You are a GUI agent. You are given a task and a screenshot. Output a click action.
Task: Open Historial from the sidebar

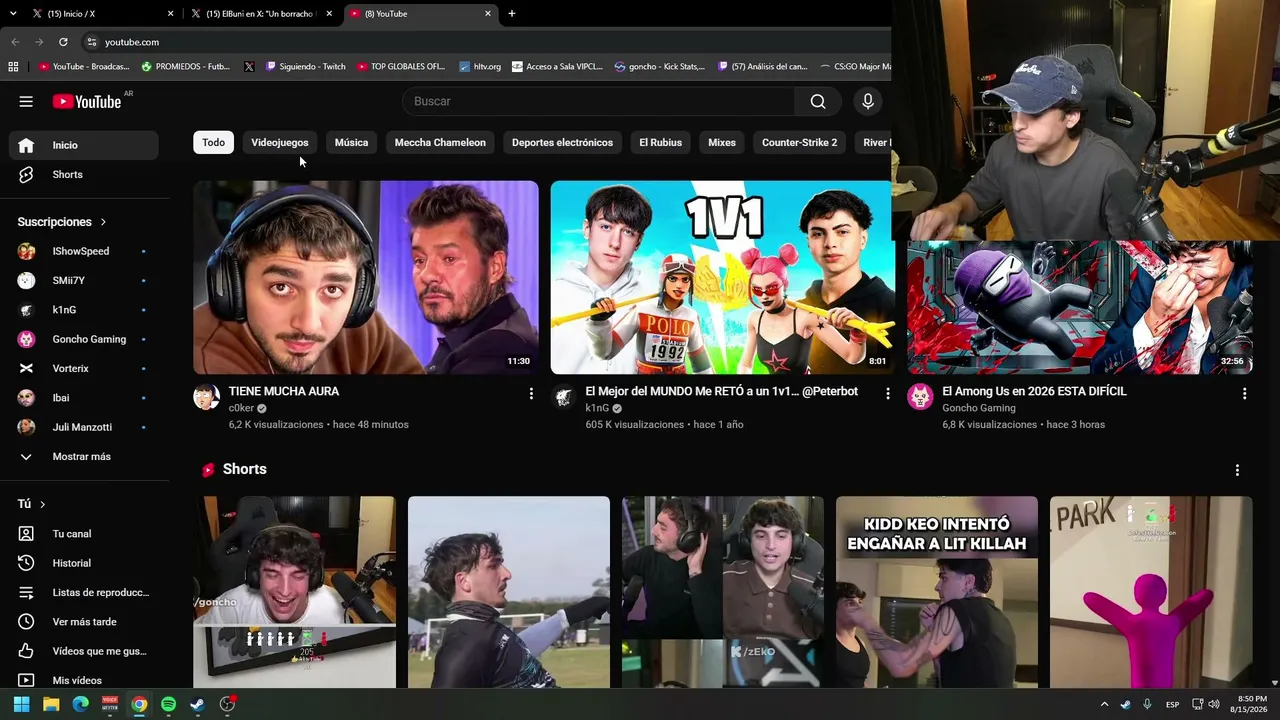tap(84, 563)
